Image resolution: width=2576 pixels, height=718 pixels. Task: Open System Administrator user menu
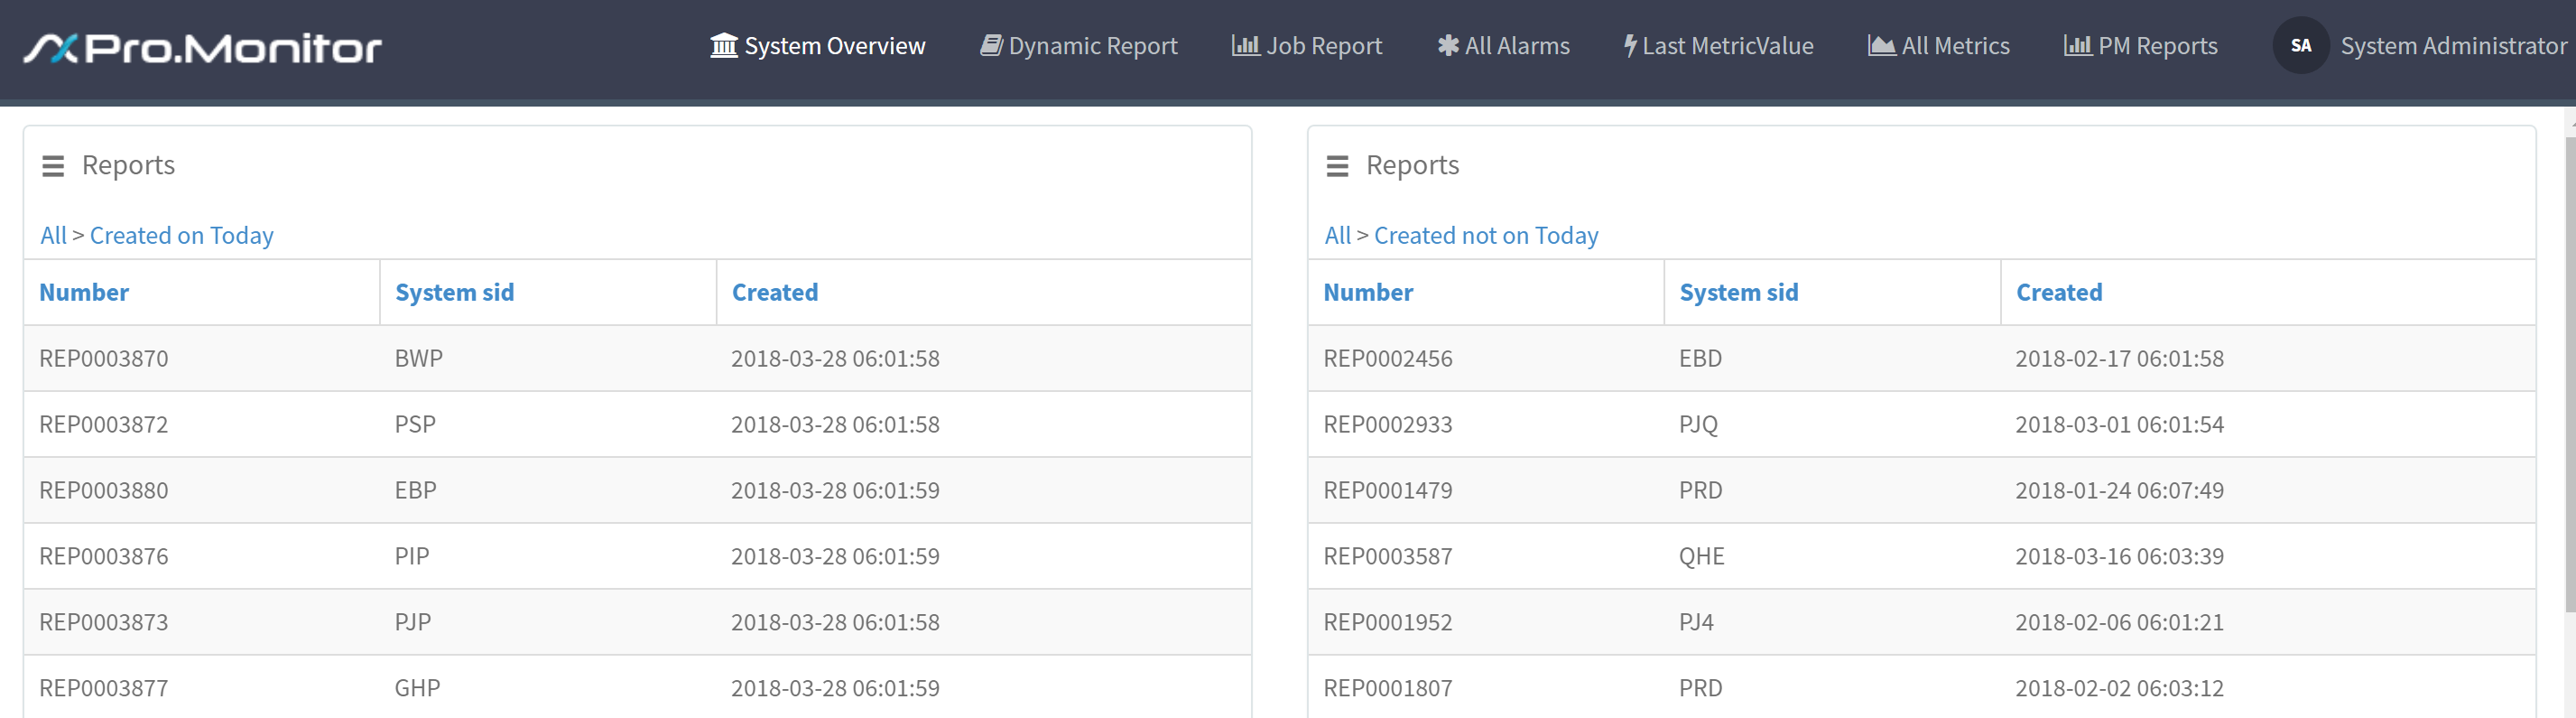pos(2452,46)
